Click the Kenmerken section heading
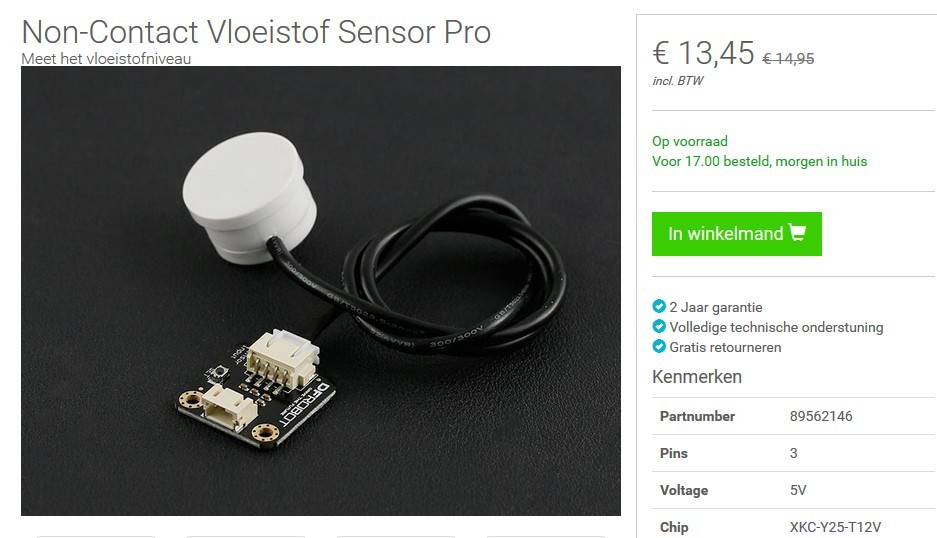This screenshot has height=538, width=937. [697, 377]
